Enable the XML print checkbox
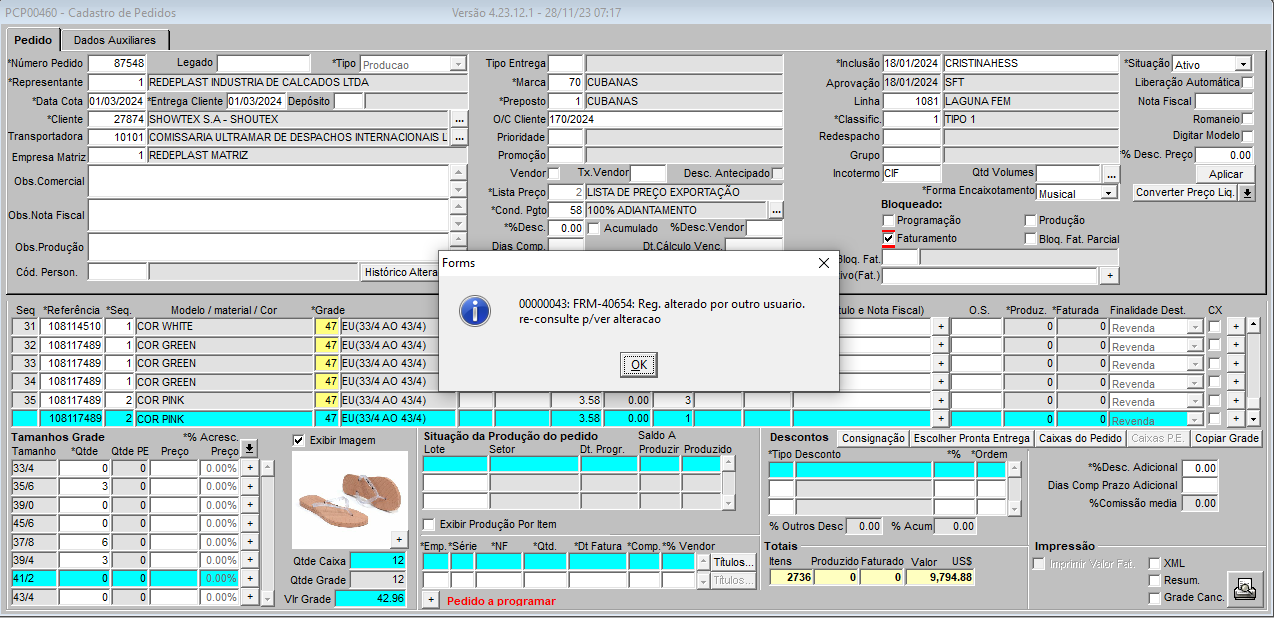The width and height of the screenshot is (1274, 618). (1155, 564)
